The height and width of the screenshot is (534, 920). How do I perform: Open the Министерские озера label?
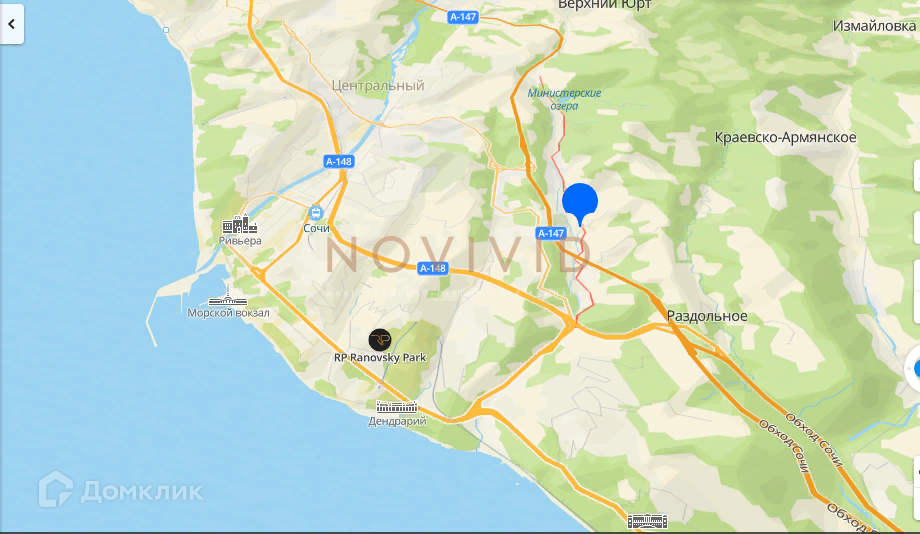point(564,99)
